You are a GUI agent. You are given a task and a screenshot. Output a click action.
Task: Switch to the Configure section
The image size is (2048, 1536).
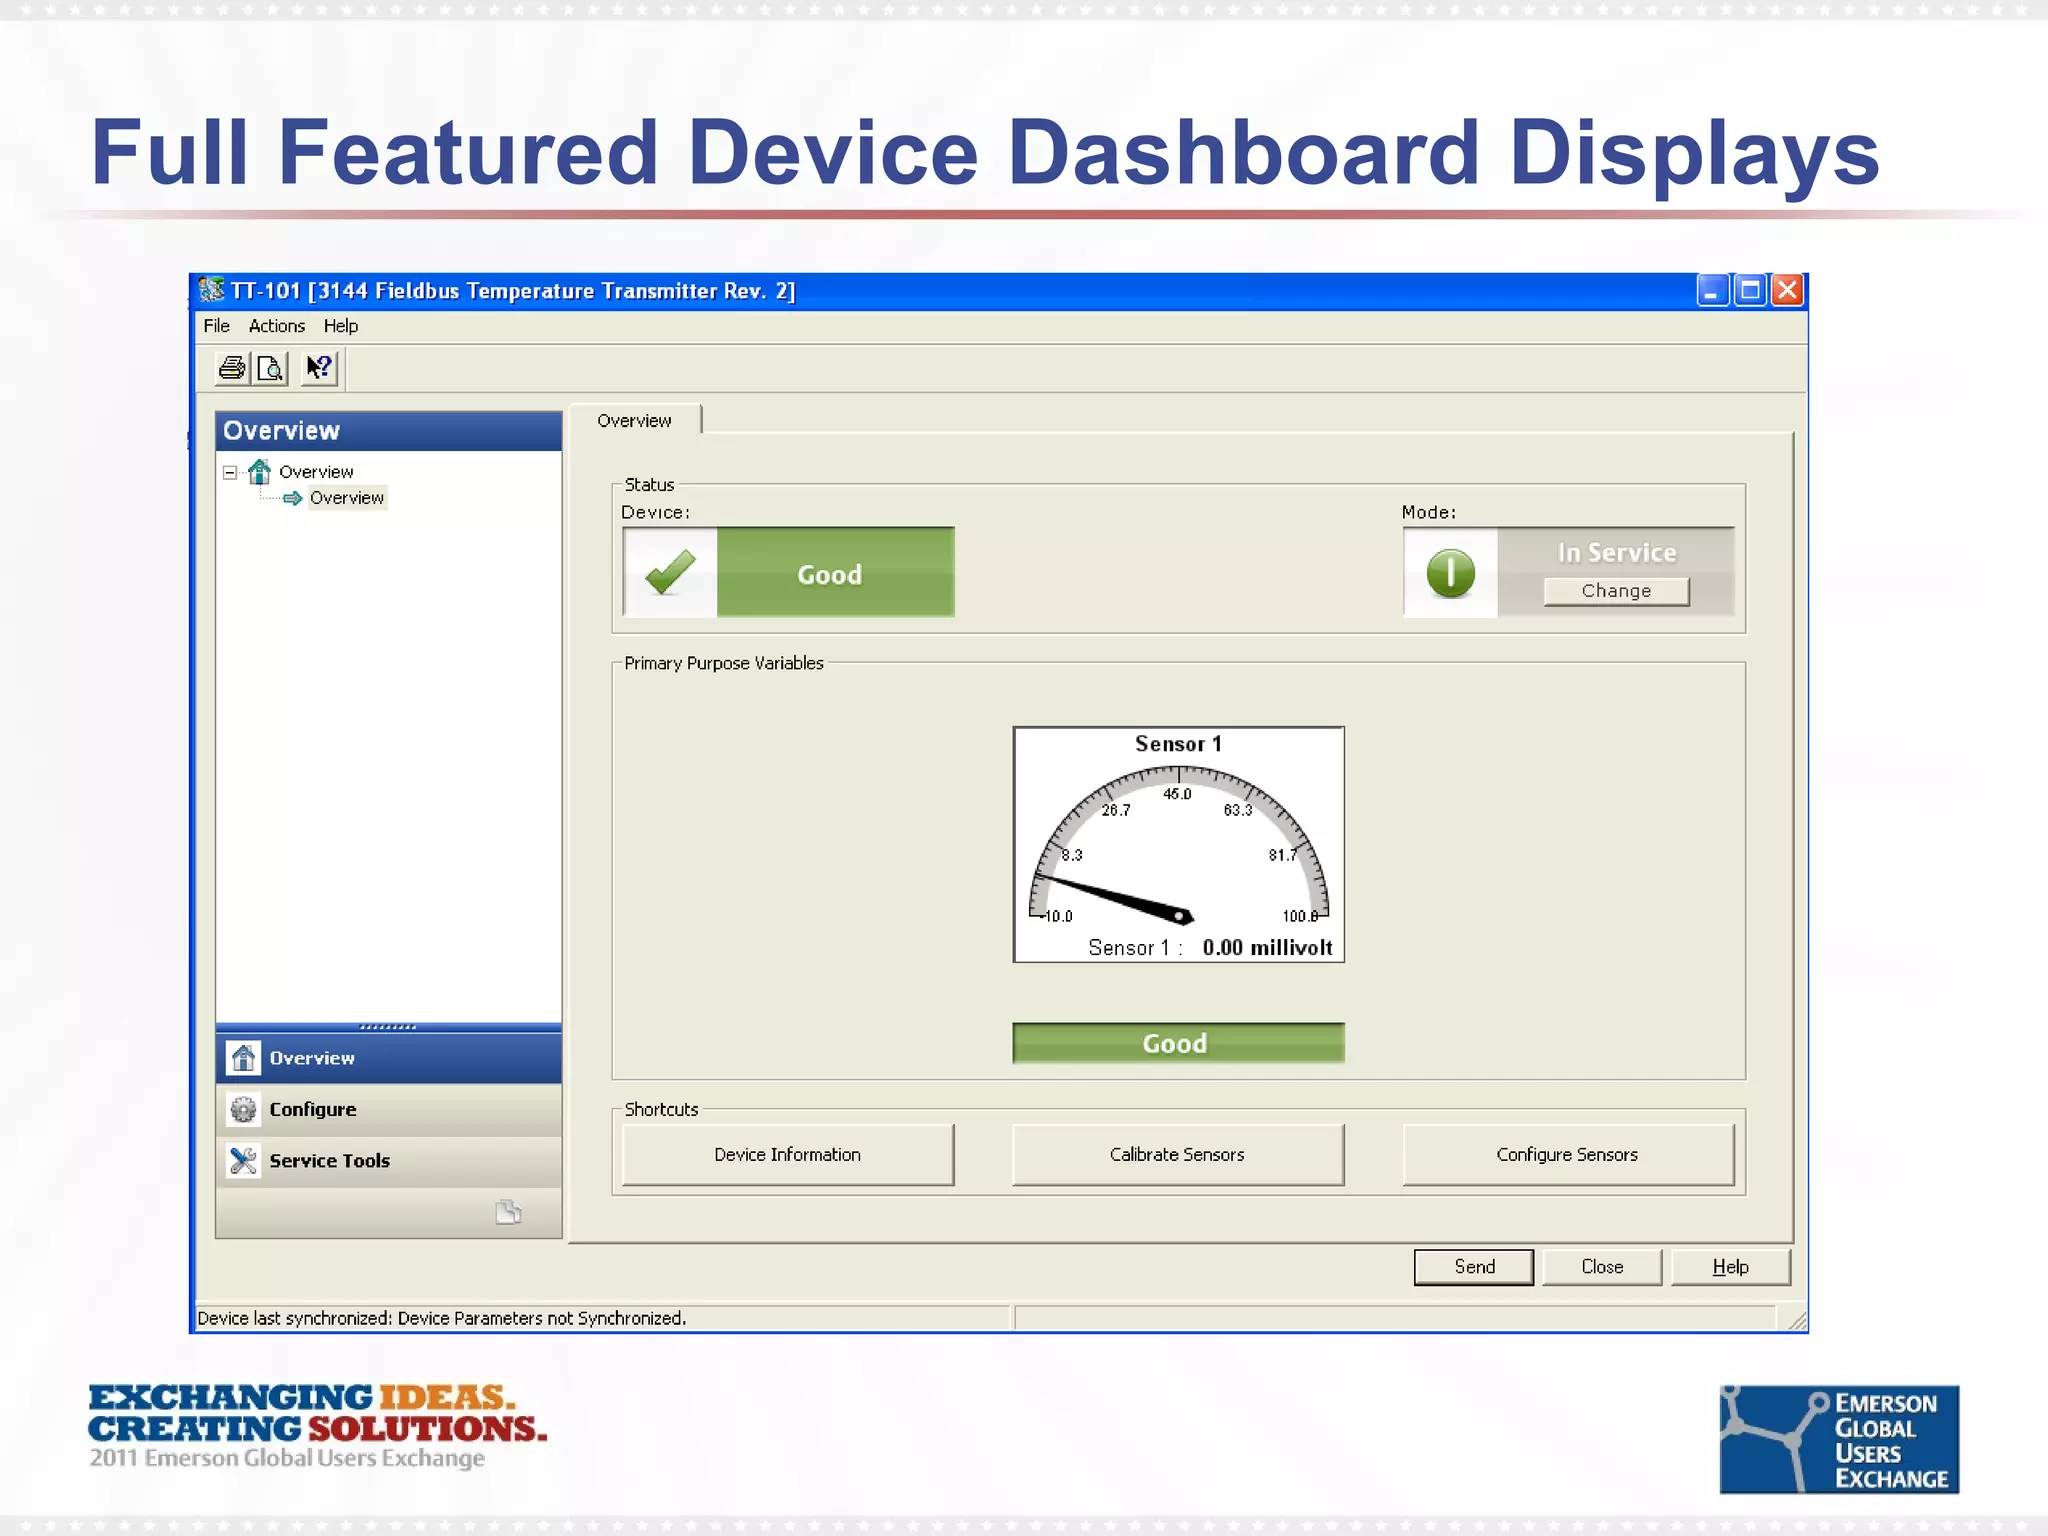click(x=389, y=1109)
